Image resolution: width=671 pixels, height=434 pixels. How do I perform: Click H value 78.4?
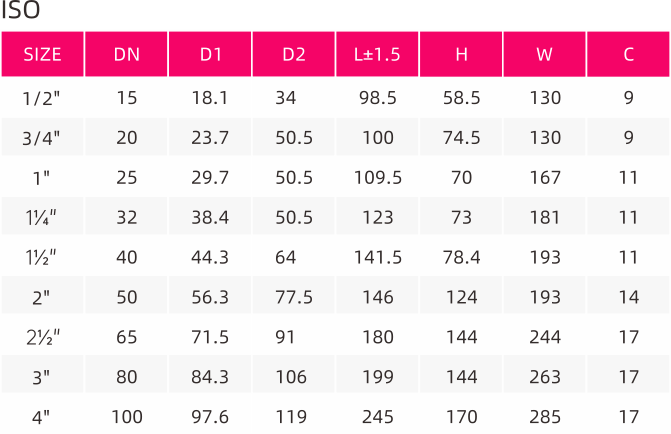[x=461, y=257]
